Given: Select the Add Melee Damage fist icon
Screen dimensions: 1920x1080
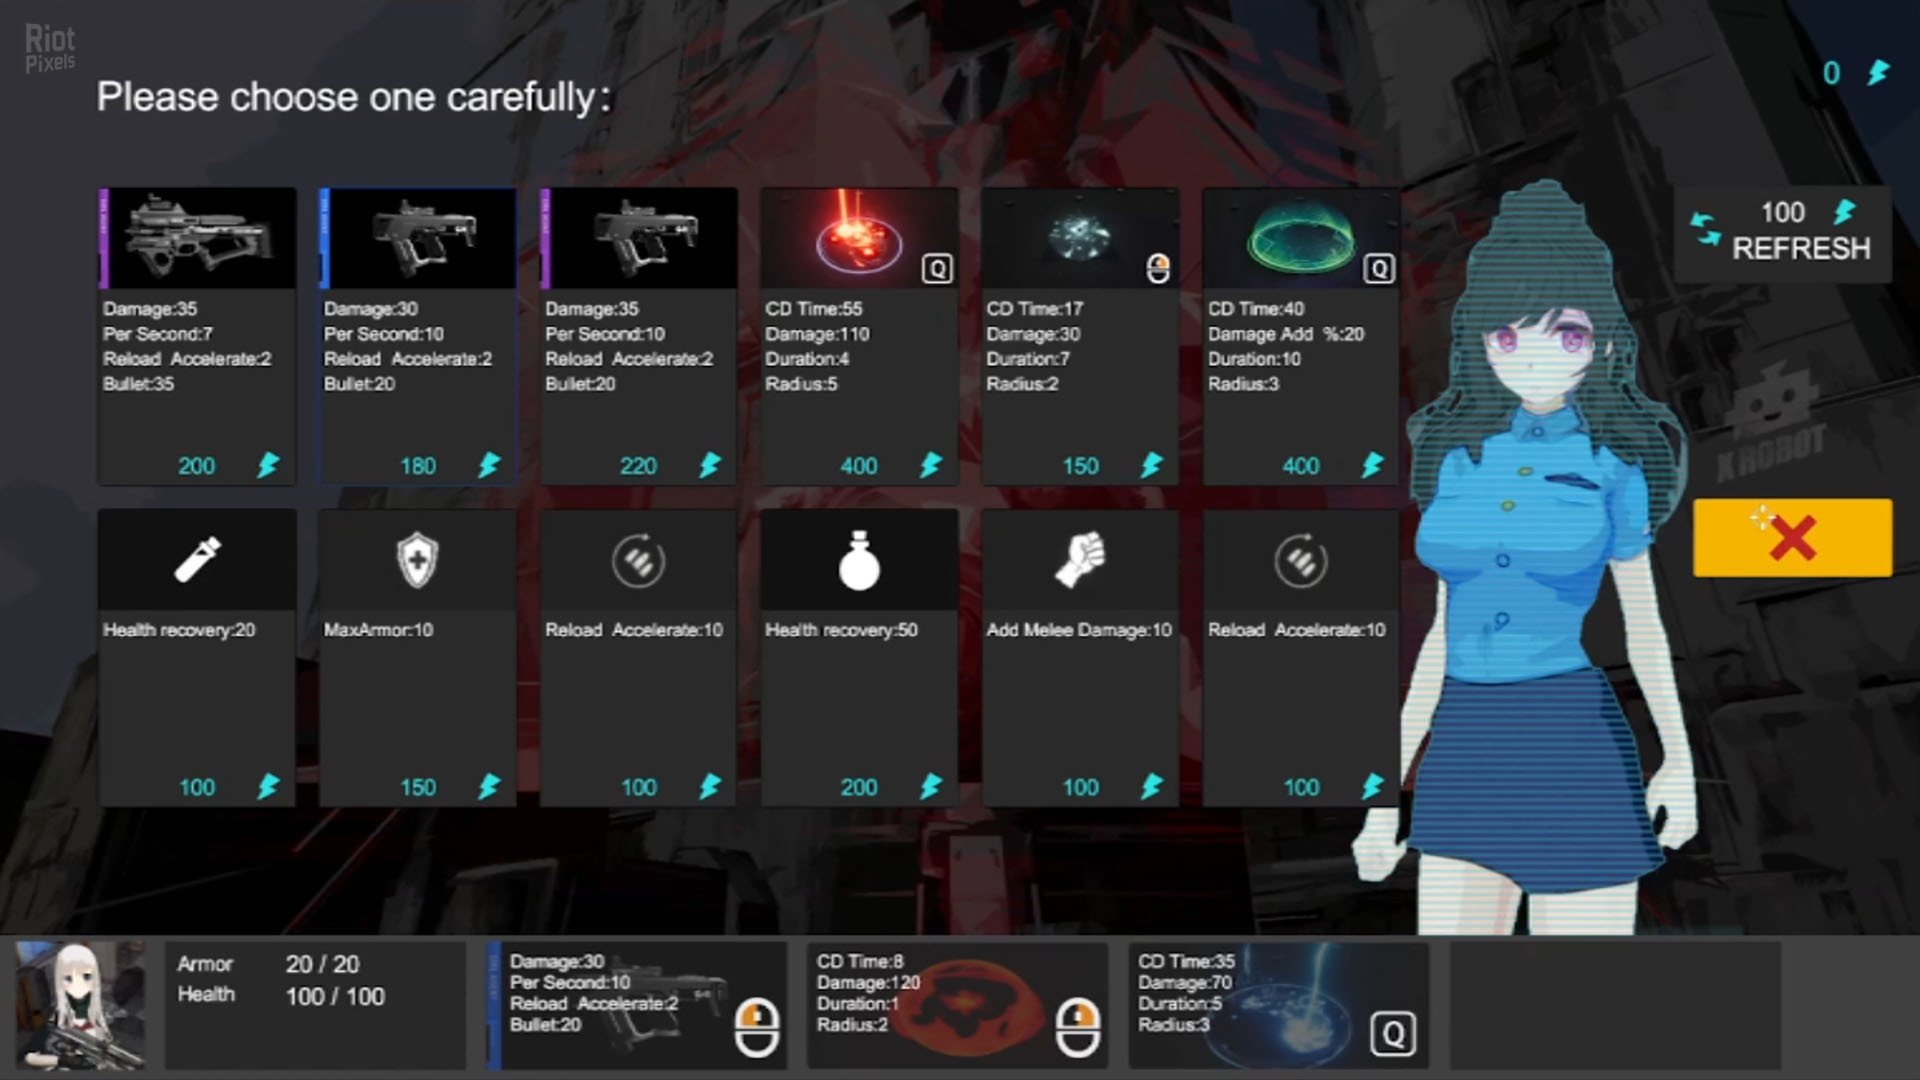Looking at the screenshot, I should click(x=1080, y=560).
